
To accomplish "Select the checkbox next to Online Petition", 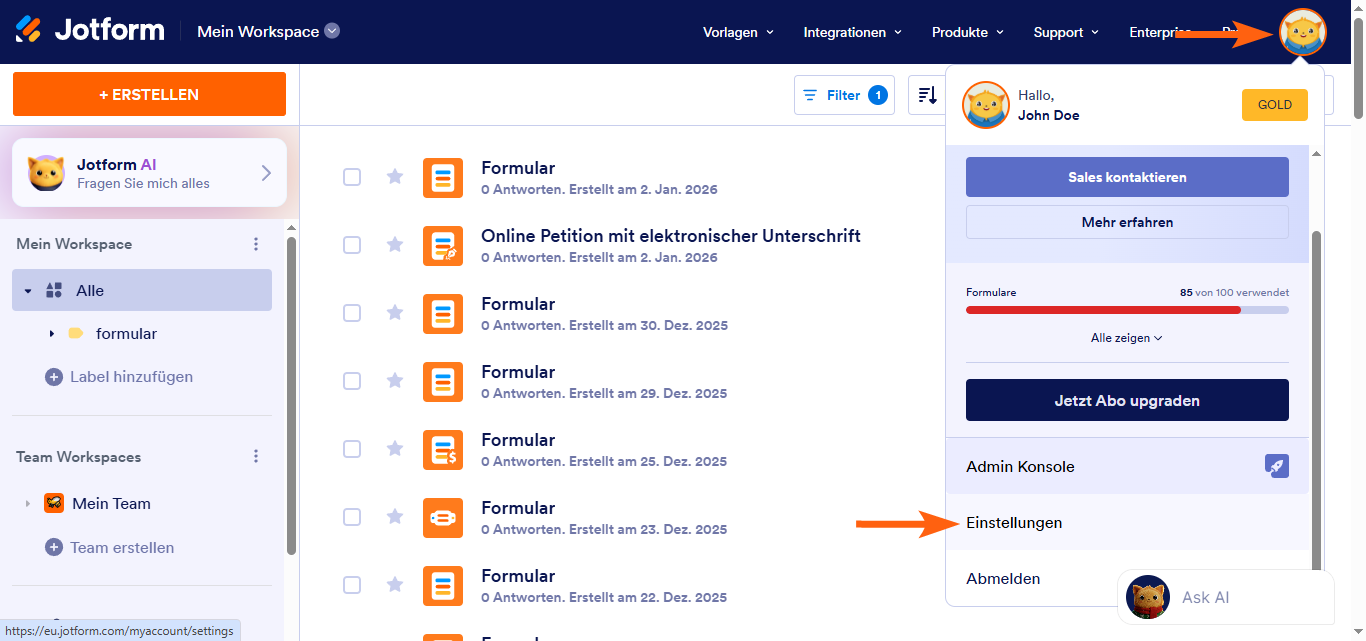I will tap(352, 245).
